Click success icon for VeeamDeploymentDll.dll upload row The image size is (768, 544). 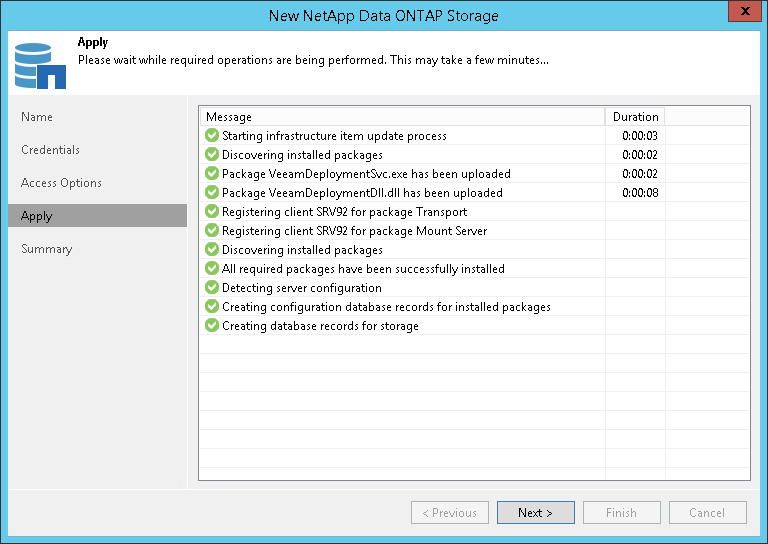click(x=211, y=193)
